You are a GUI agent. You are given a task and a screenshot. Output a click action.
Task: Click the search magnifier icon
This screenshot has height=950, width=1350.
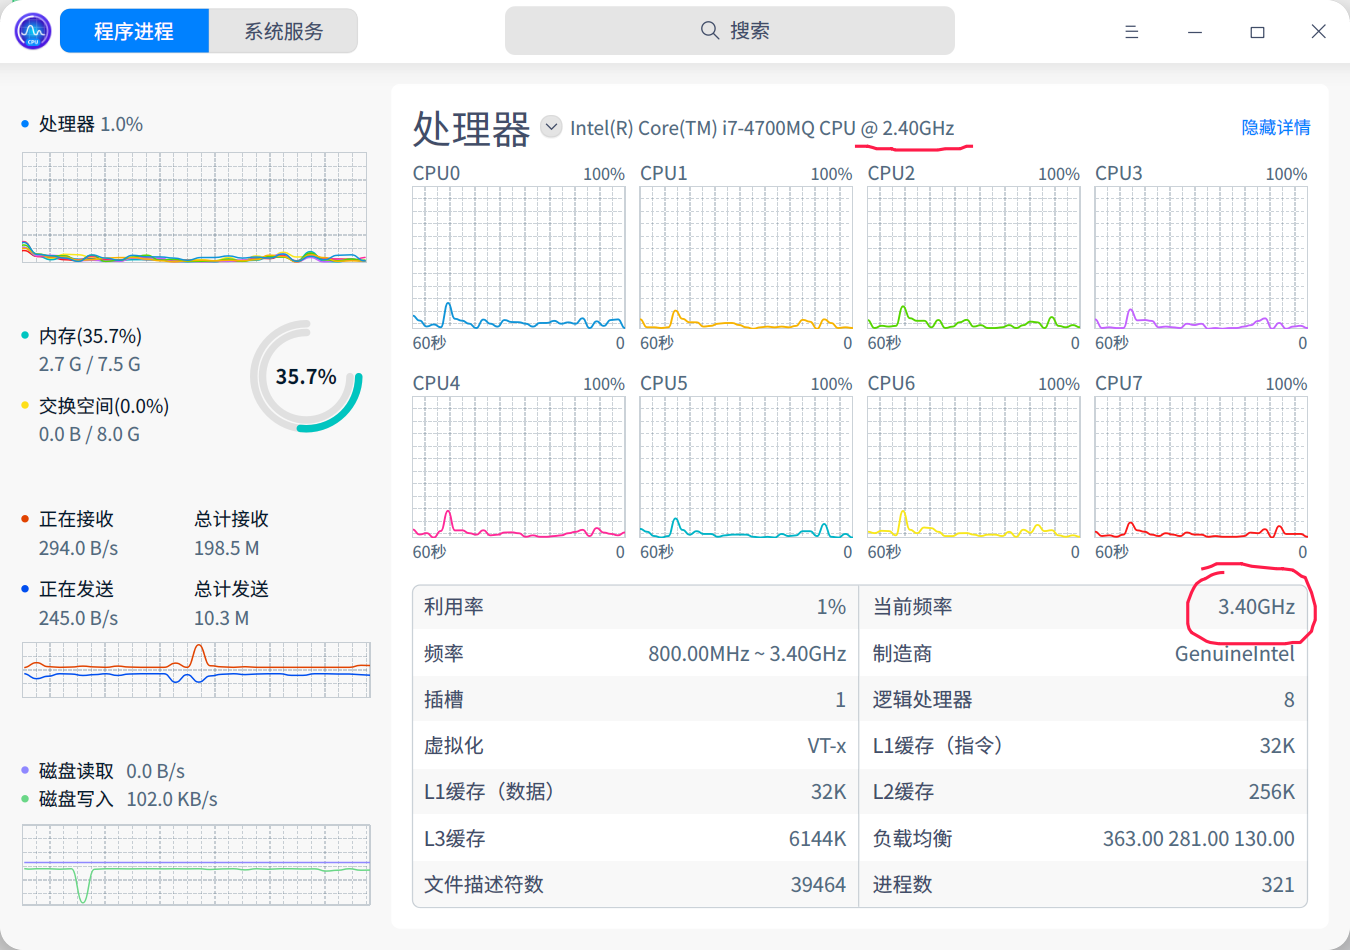[710, 30]
